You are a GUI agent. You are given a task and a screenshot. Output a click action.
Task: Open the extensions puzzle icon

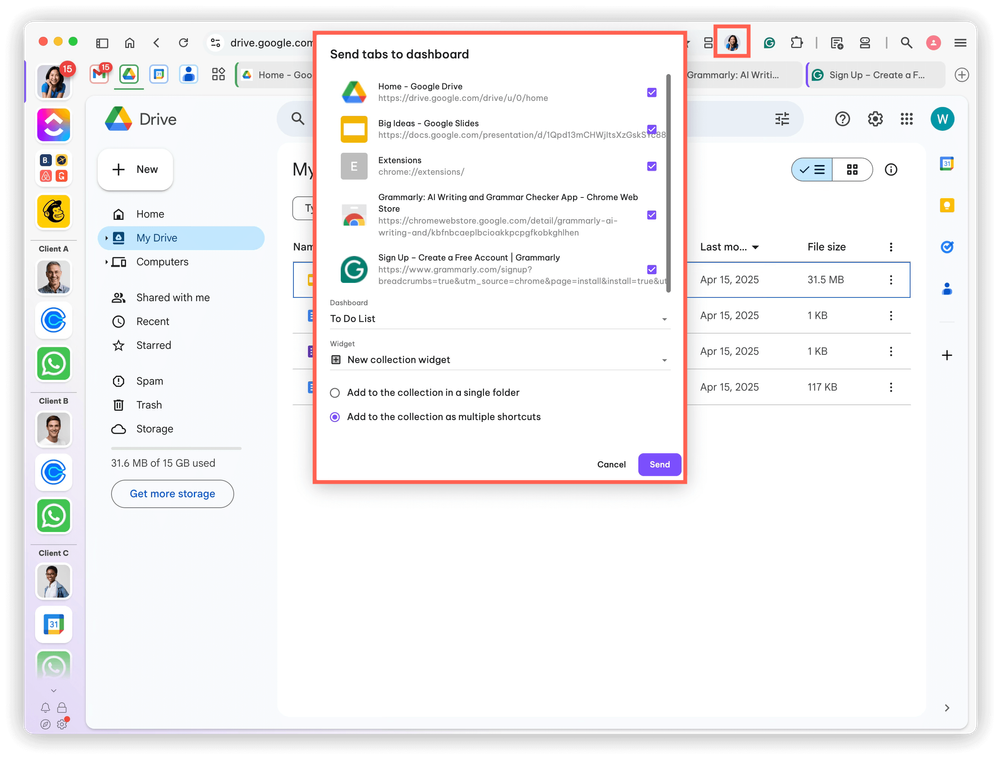[x=797, y=43]
